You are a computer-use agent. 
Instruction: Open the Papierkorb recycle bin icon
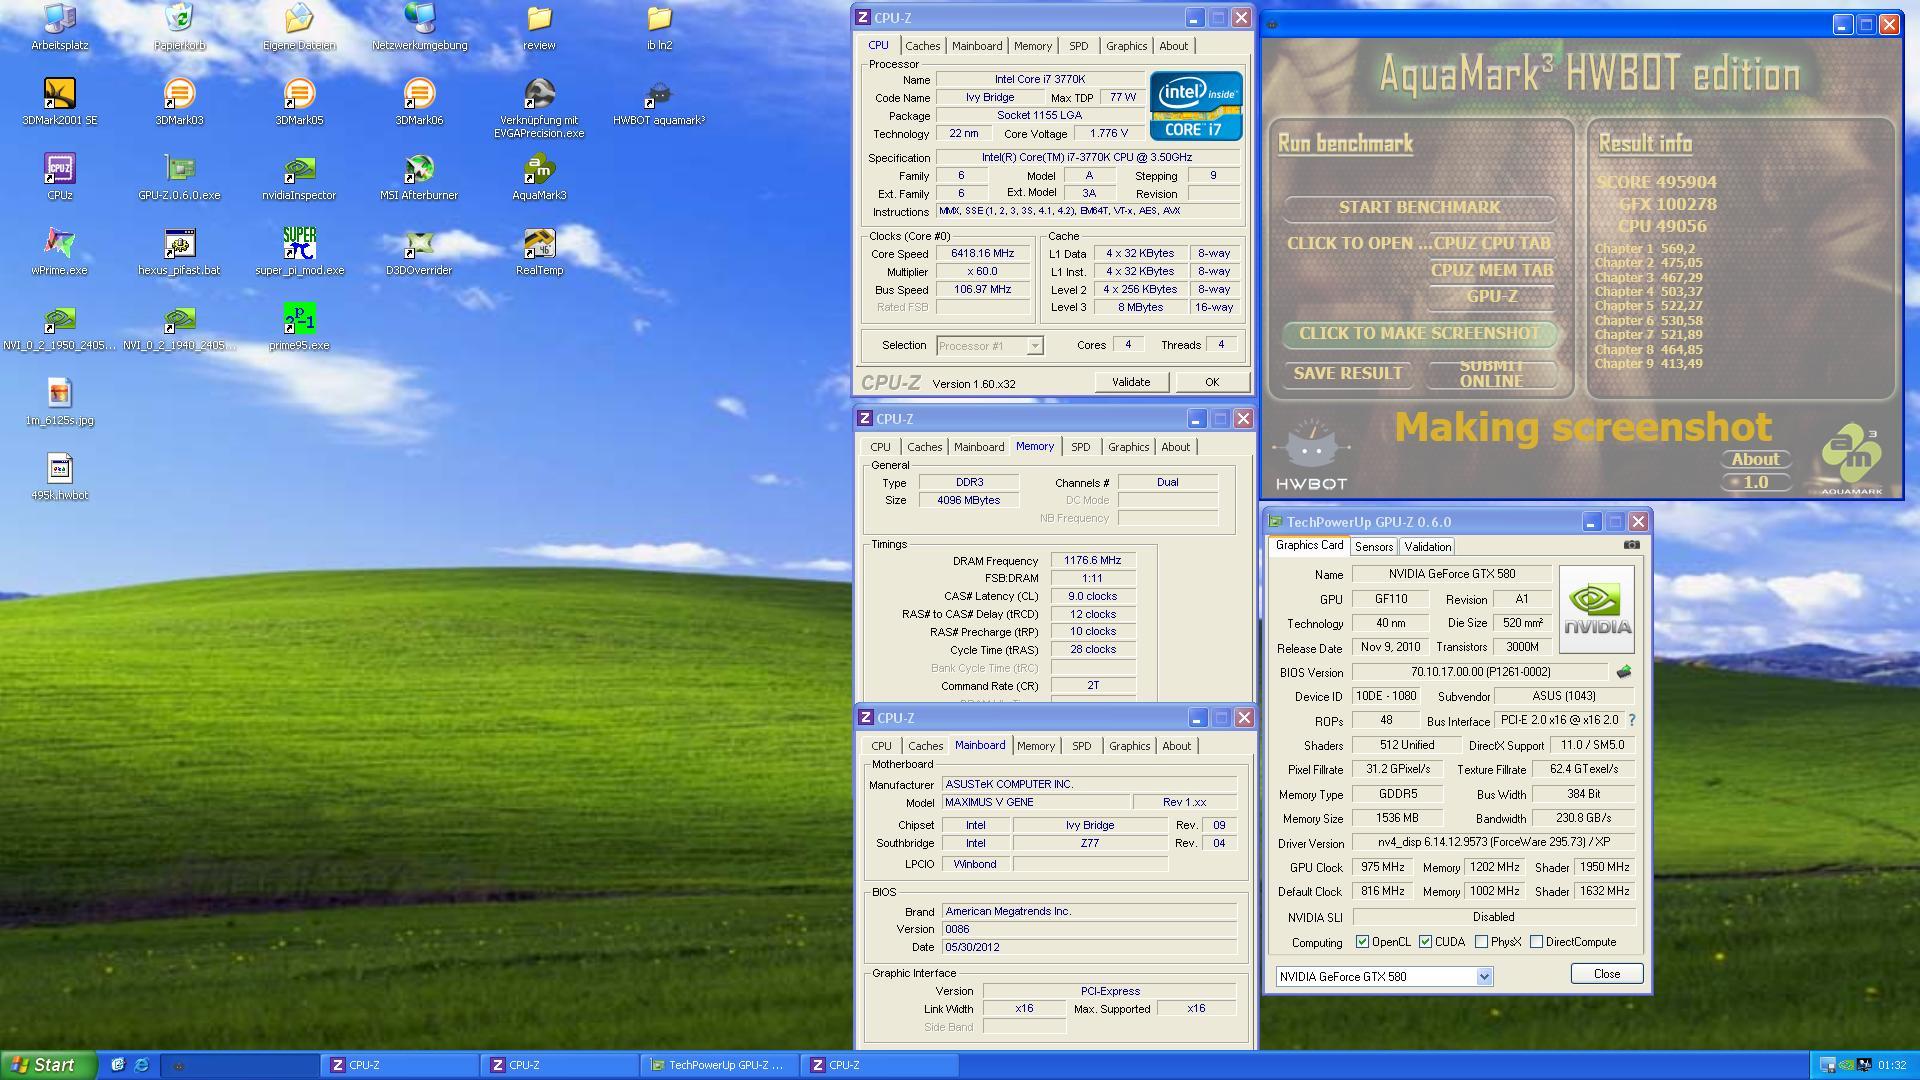(x=179, y=25)
